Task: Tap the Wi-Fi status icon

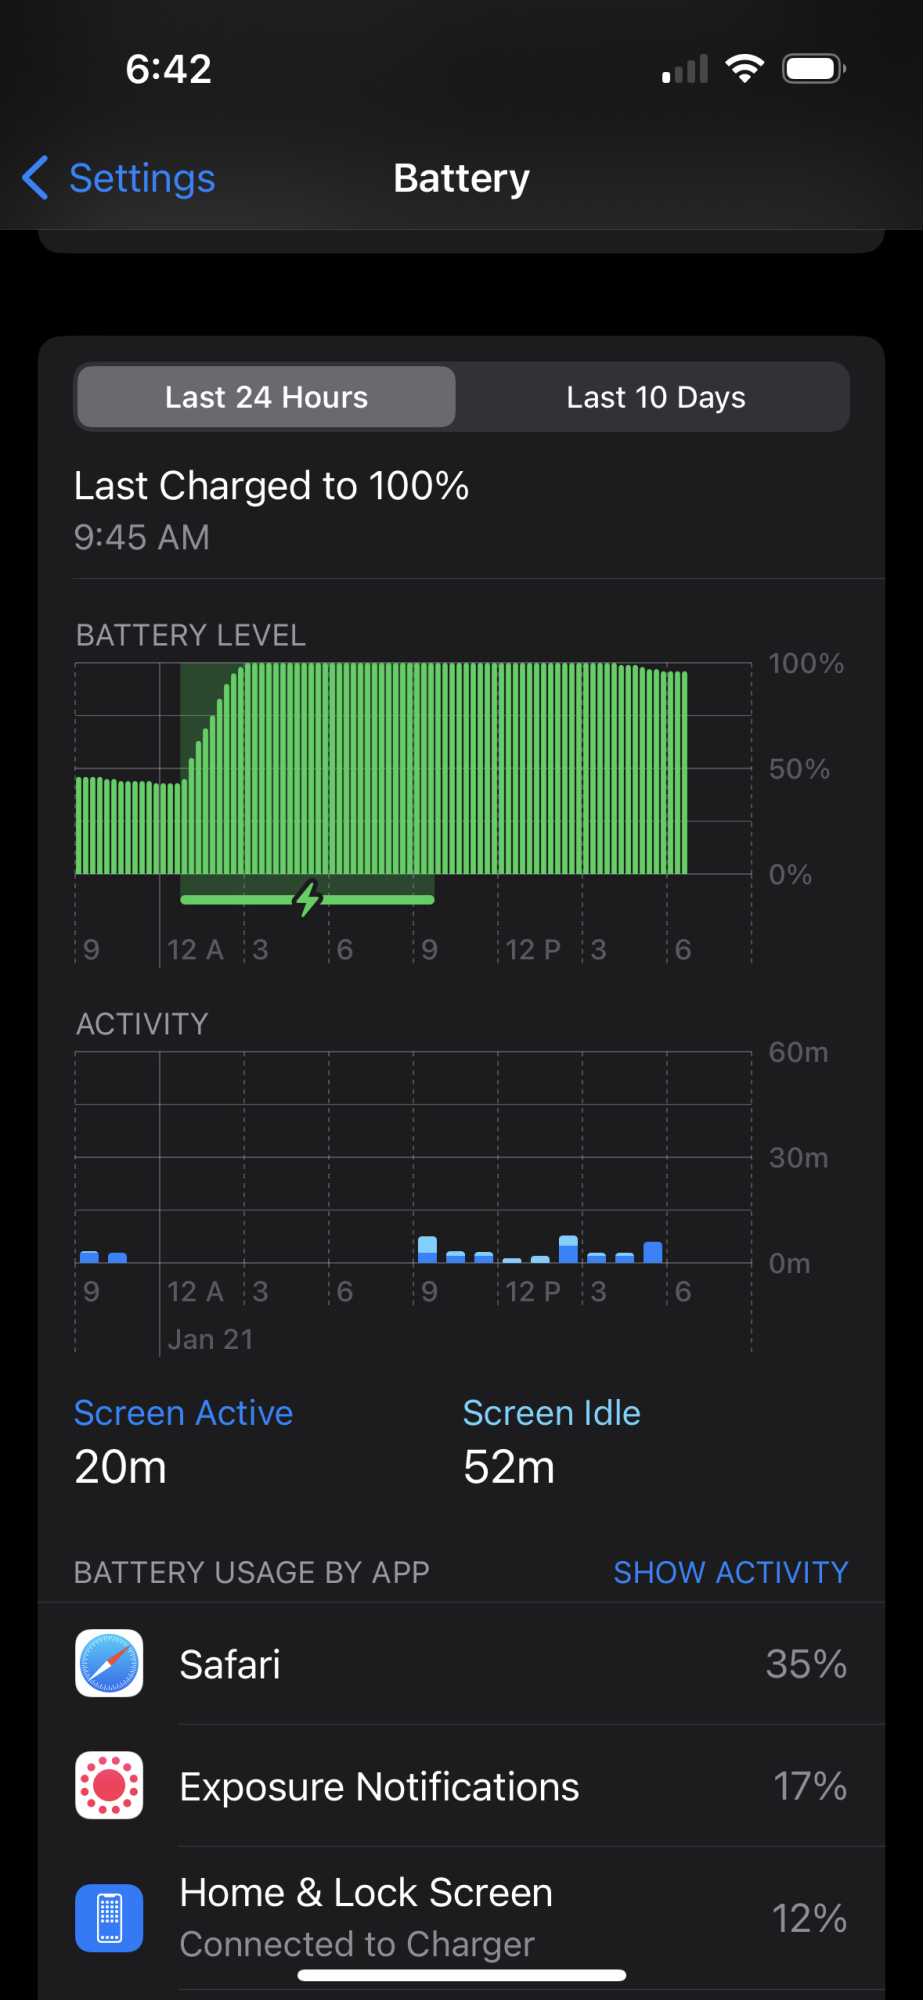Action: click(744, 69)
